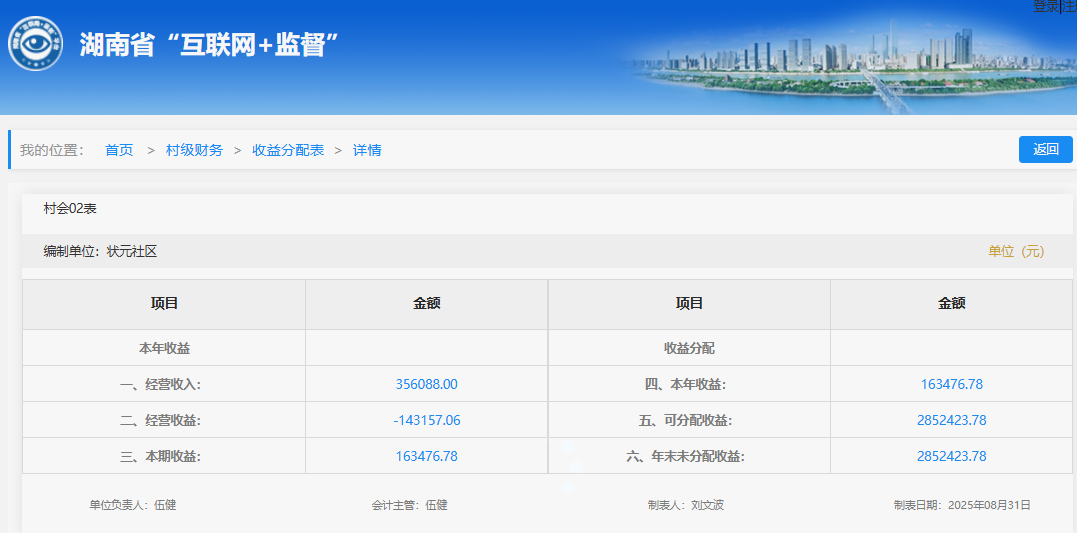Open the 经营收益 value -143157.06
Screen dimensions: 1077x533
pos(427,420)
